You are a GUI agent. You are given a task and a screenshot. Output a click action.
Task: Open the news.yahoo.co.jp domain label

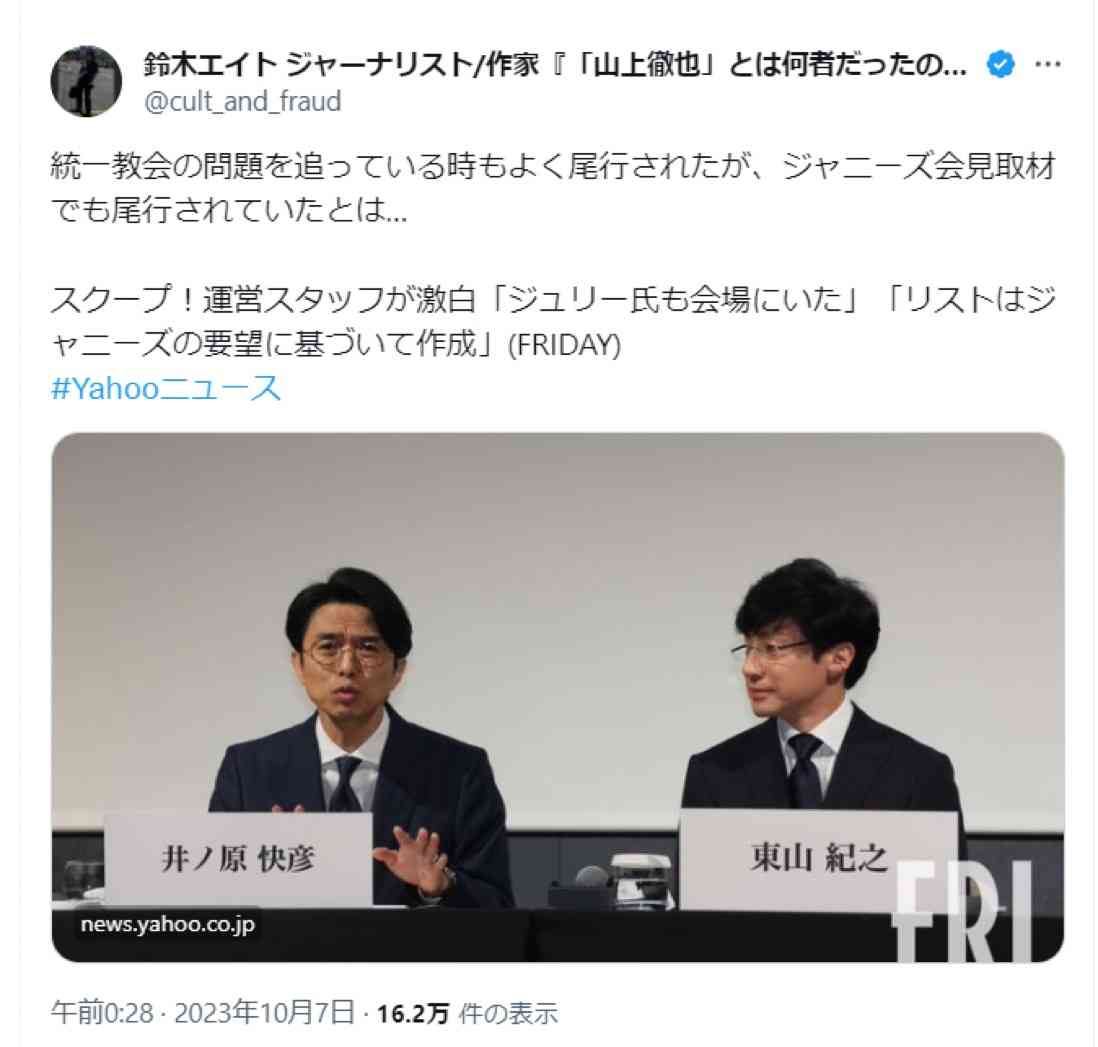tap(168, 924)
